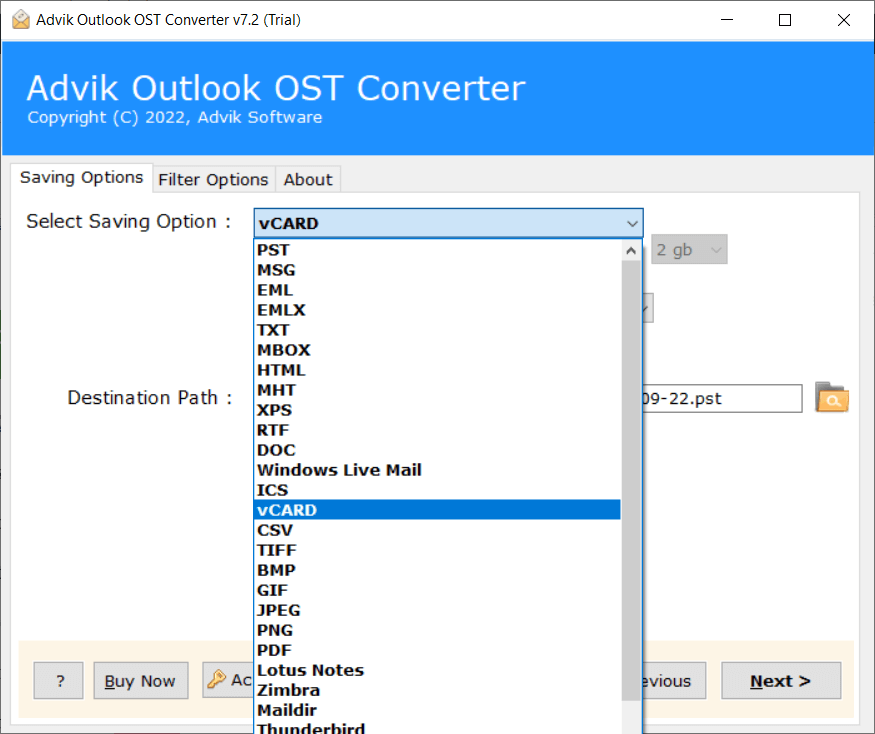
Task: Click the ? help button
Action: [59, 681]
